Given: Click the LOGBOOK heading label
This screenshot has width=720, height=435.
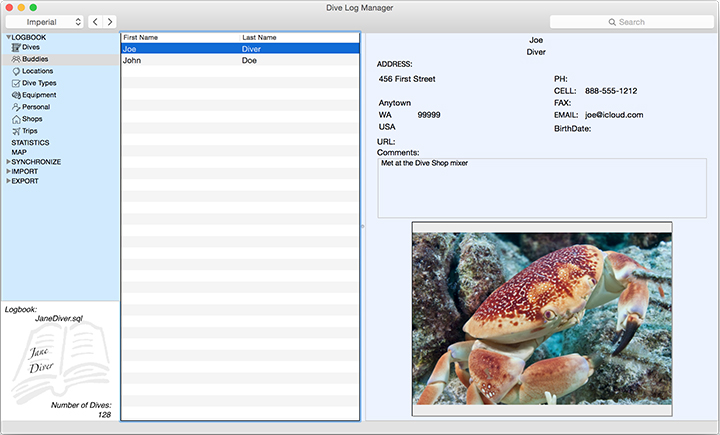Looking at the screenshot, I should tap(28, 37).
